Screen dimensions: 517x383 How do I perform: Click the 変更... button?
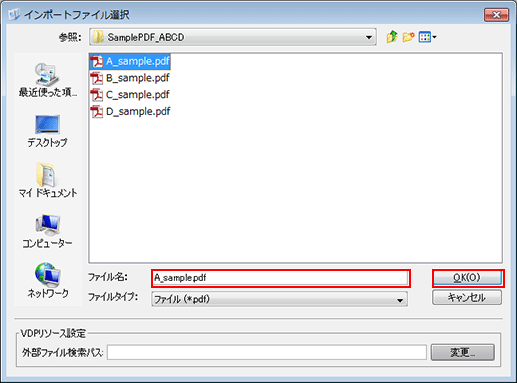pos(462,352)
